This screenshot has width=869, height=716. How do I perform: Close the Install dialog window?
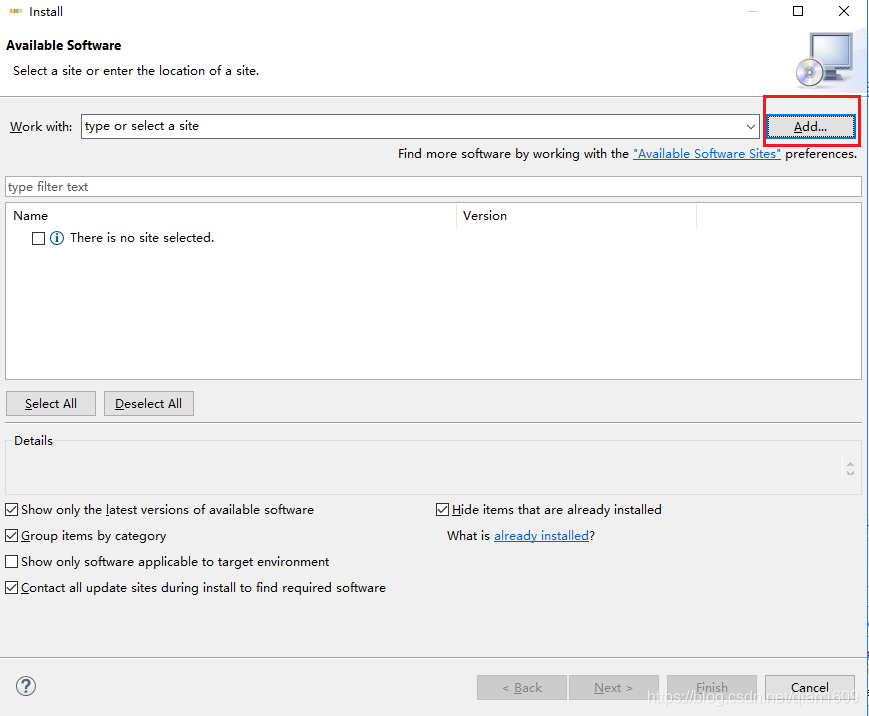click(845, 12)
